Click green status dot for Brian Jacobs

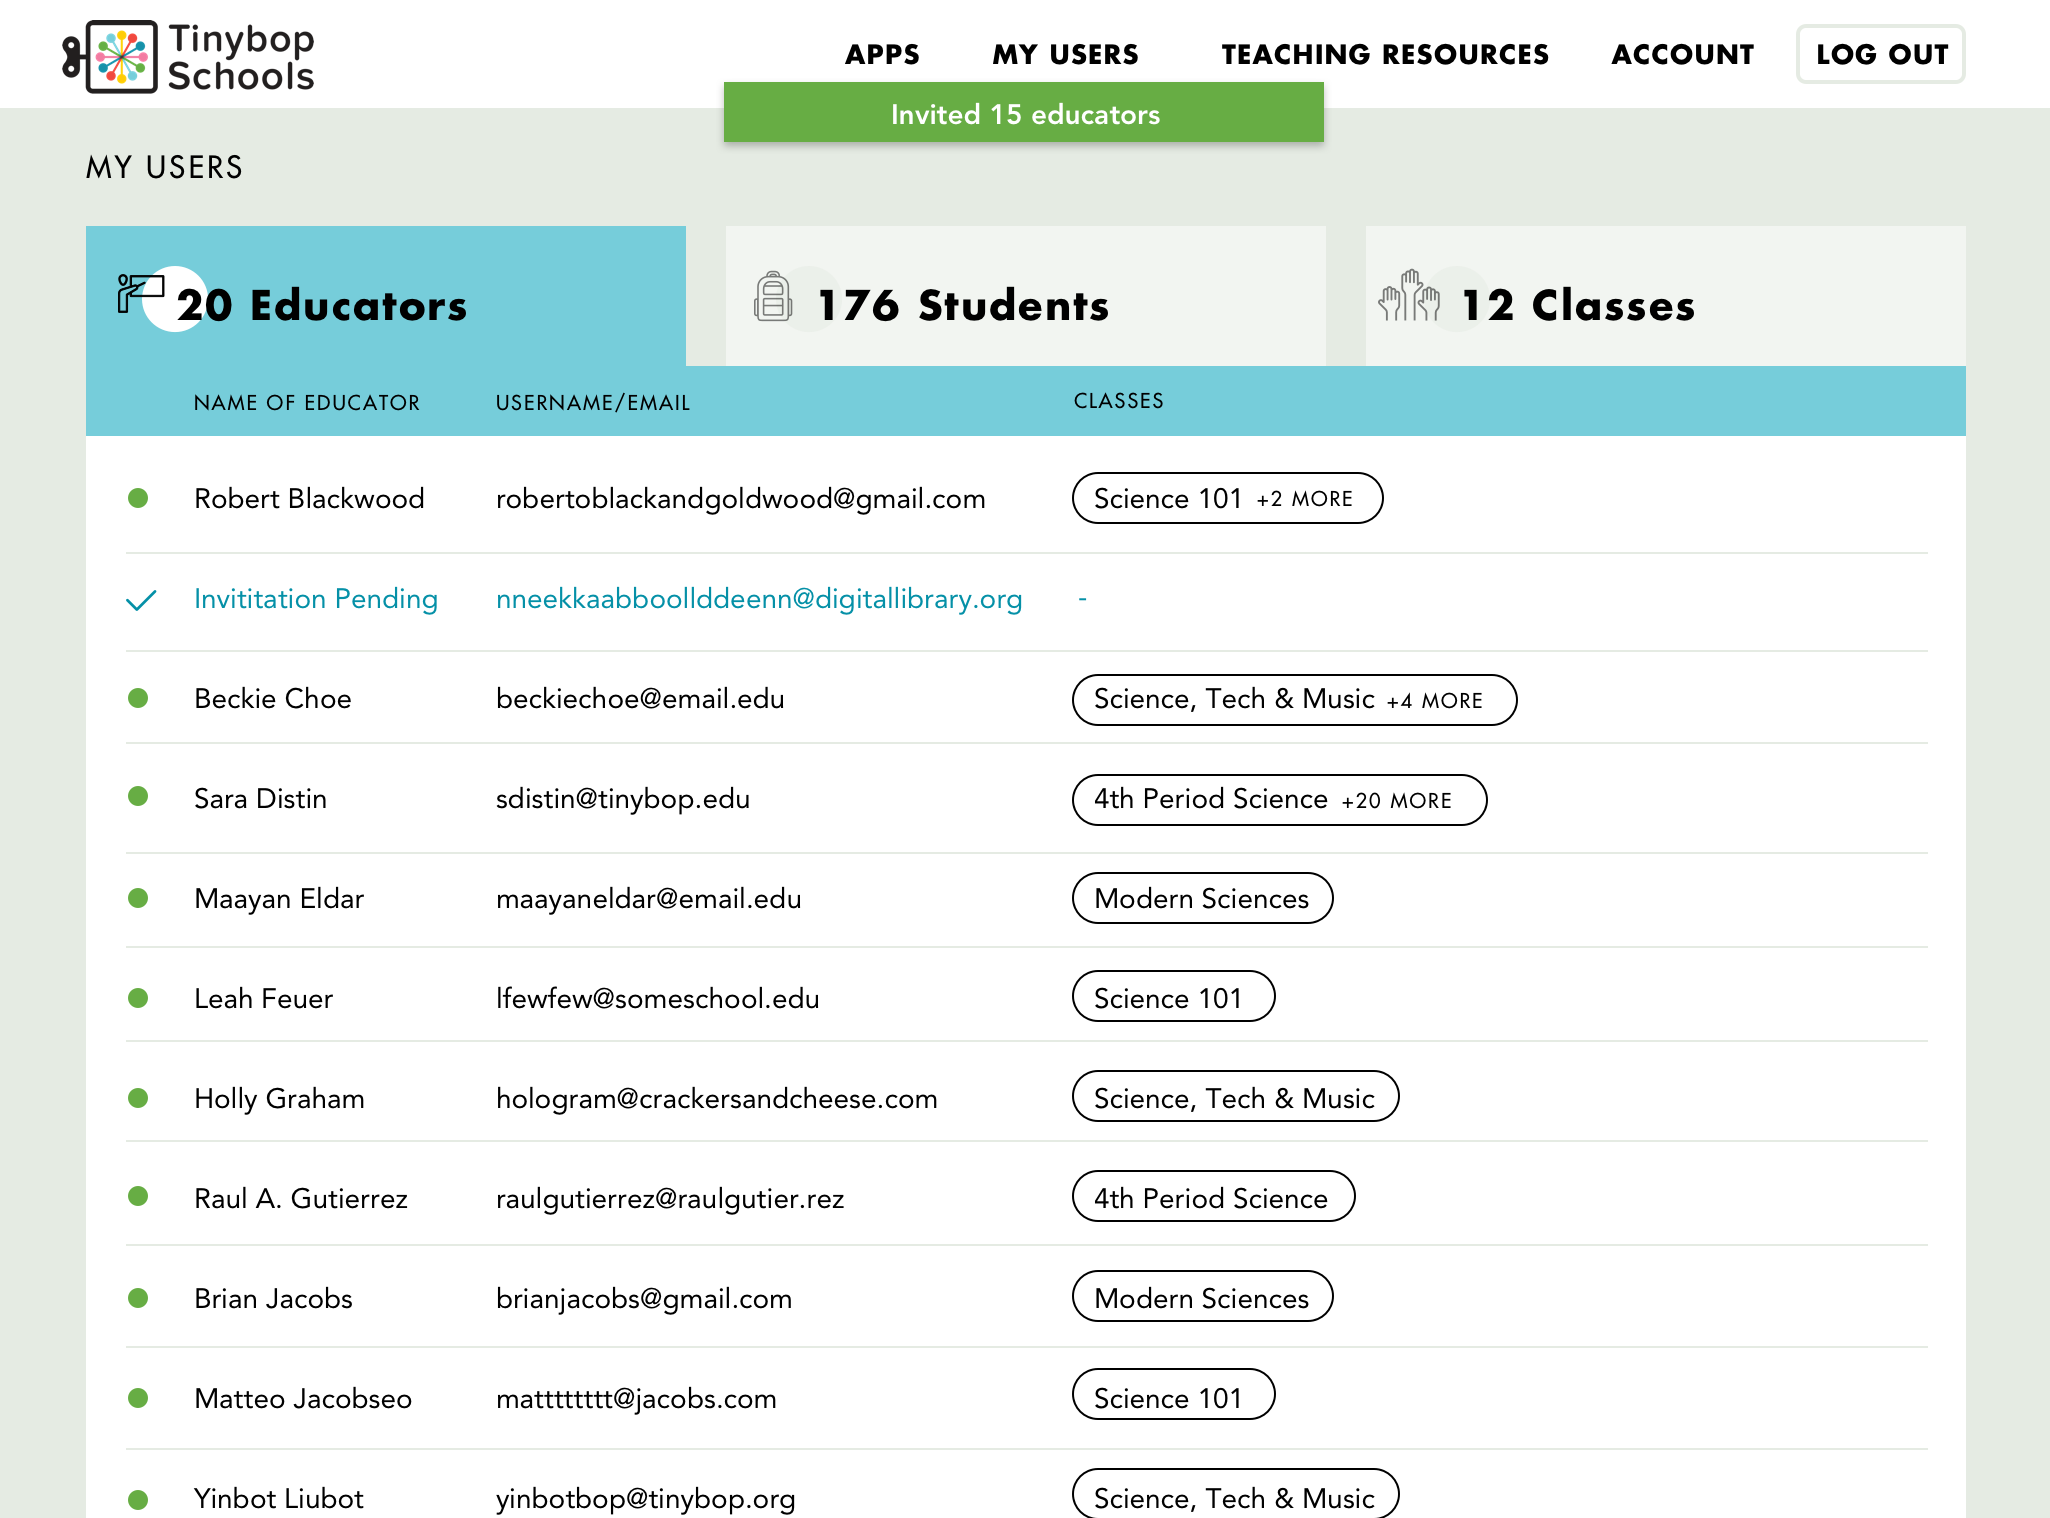tap(138, 1298)
